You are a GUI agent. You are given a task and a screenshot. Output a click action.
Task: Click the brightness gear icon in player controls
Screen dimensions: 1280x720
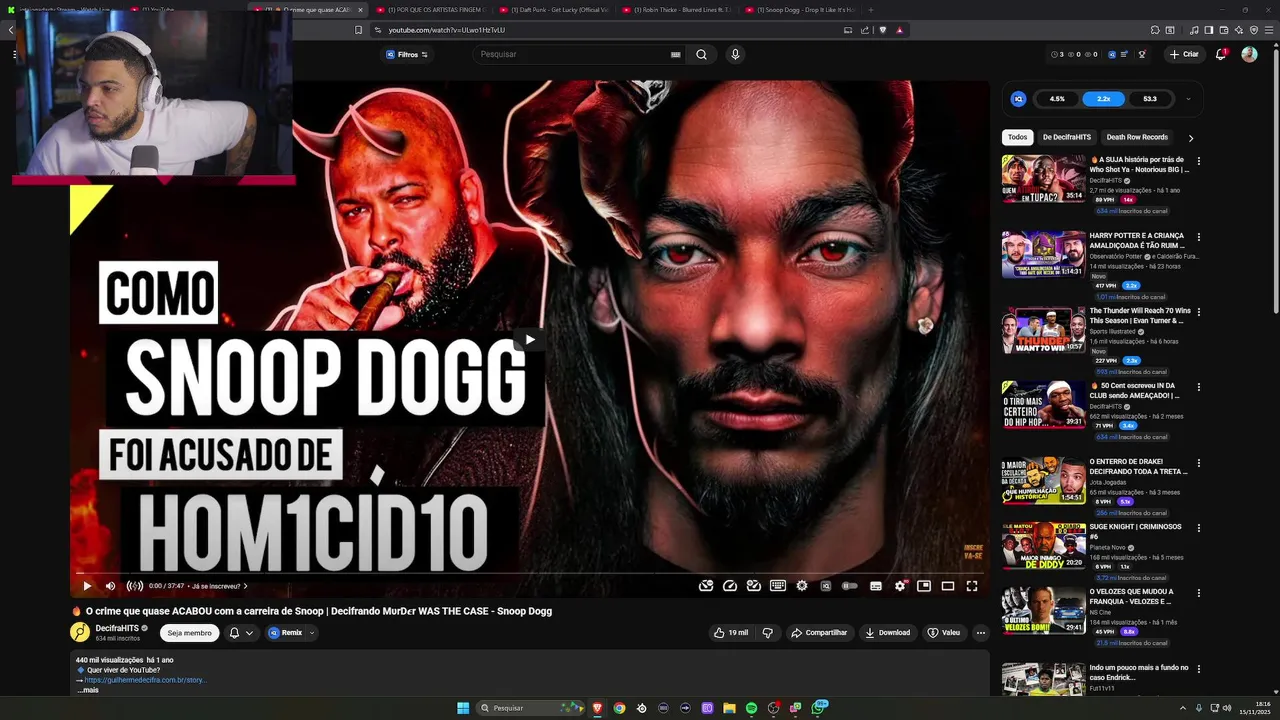pos(802,586)
